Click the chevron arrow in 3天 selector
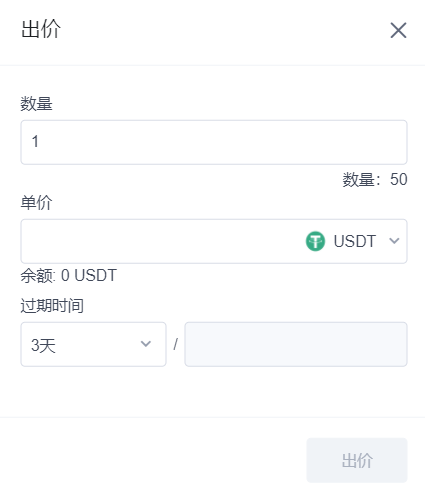This screenshot has width=425, height=486. click(146, 344)
